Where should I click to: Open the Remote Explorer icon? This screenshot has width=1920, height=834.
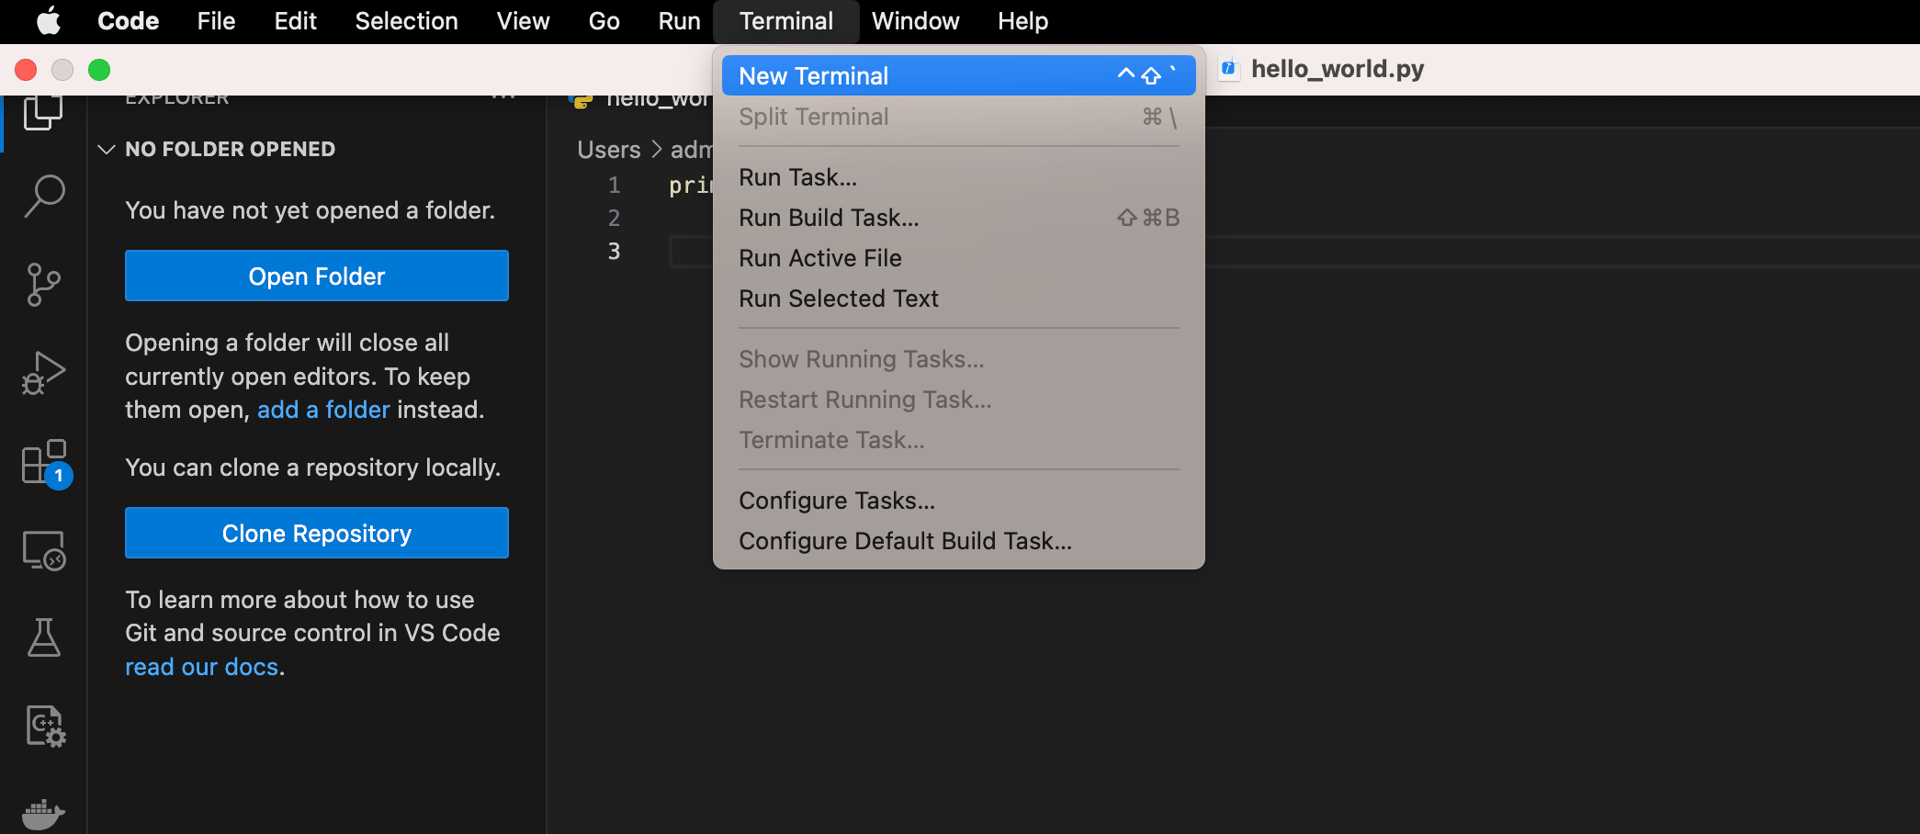tap(44, 550)
